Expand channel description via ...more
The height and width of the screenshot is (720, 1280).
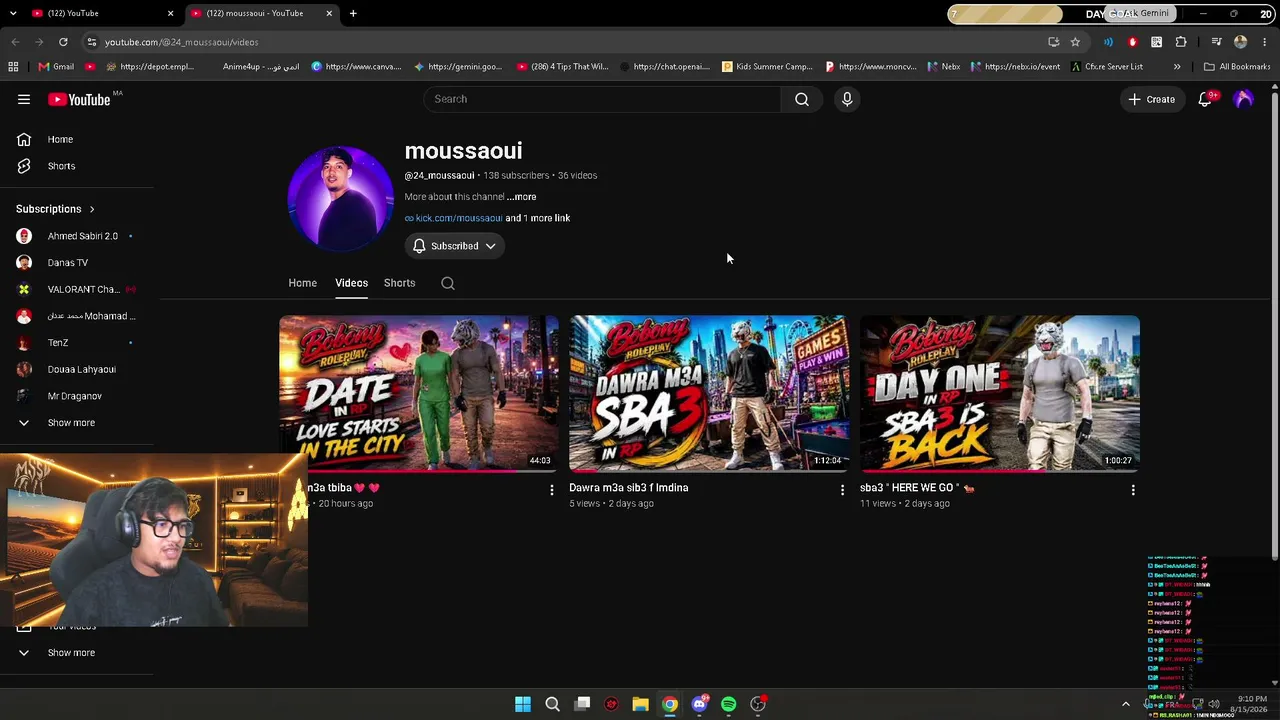(521, 197)
